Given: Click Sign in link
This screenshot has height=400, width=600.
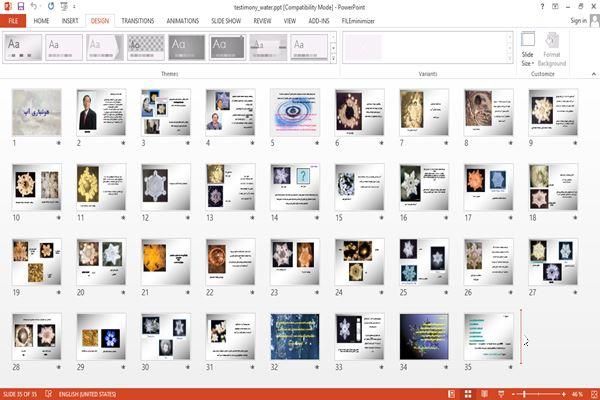Looking at the screenshot, I should pyautogui.click(x=578, y=21).
